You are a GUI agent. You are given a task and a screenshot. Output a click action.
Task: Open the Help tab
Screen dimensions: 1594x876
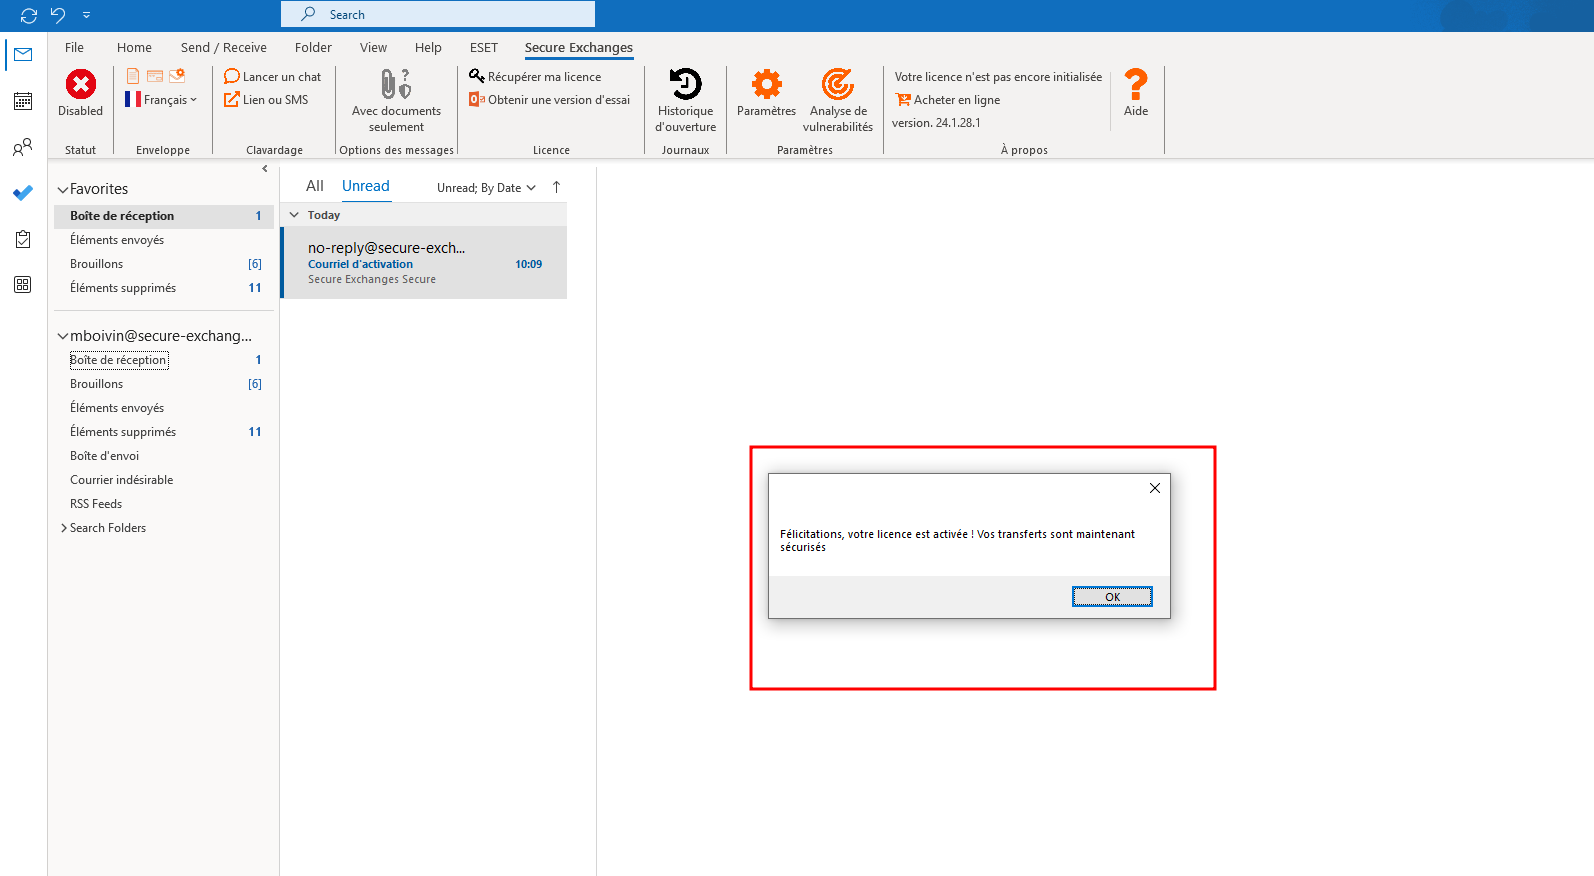pyautogui.click(x=428, y=47)
